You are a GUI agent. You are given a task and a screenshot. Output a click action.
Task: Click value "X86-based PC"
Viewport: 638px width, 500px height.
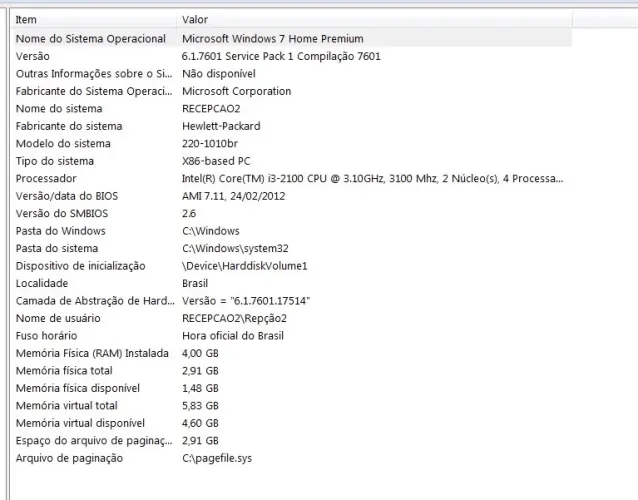(x=216, y=161)
